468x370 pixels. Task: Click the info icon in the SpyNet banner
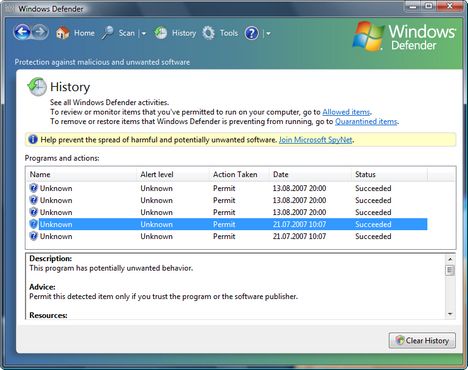(33, 139)
